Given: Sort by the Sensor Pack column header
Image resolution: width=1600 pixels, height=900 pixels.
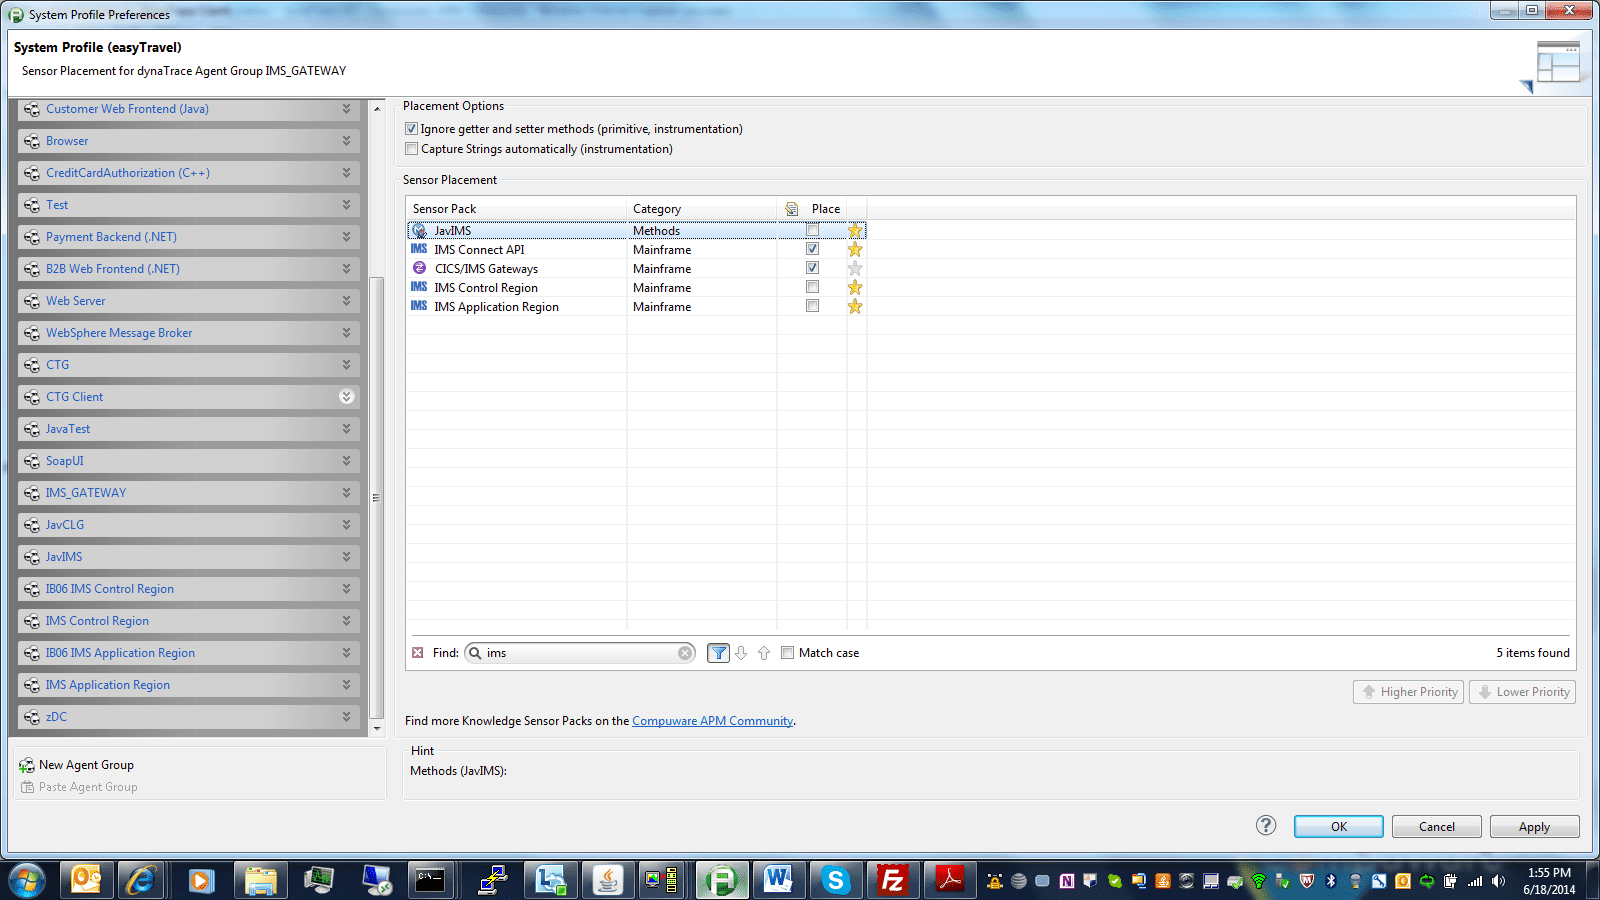Looking at the screenshot, I should (517, 209).
